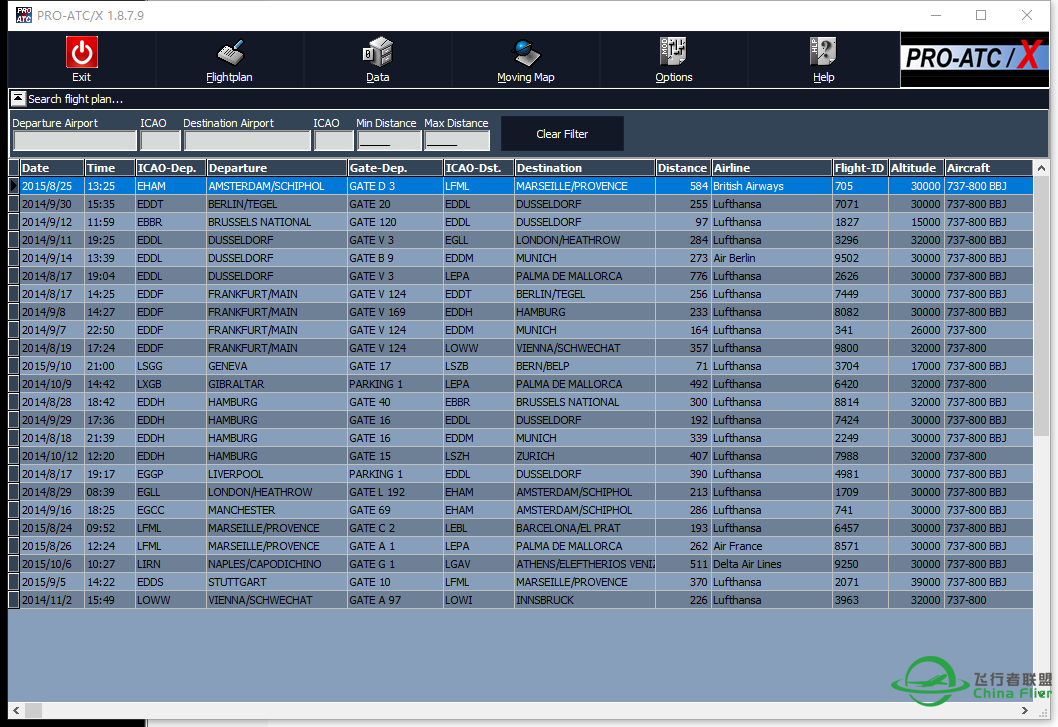Sort the list by the Airline column

click(772, 167)
